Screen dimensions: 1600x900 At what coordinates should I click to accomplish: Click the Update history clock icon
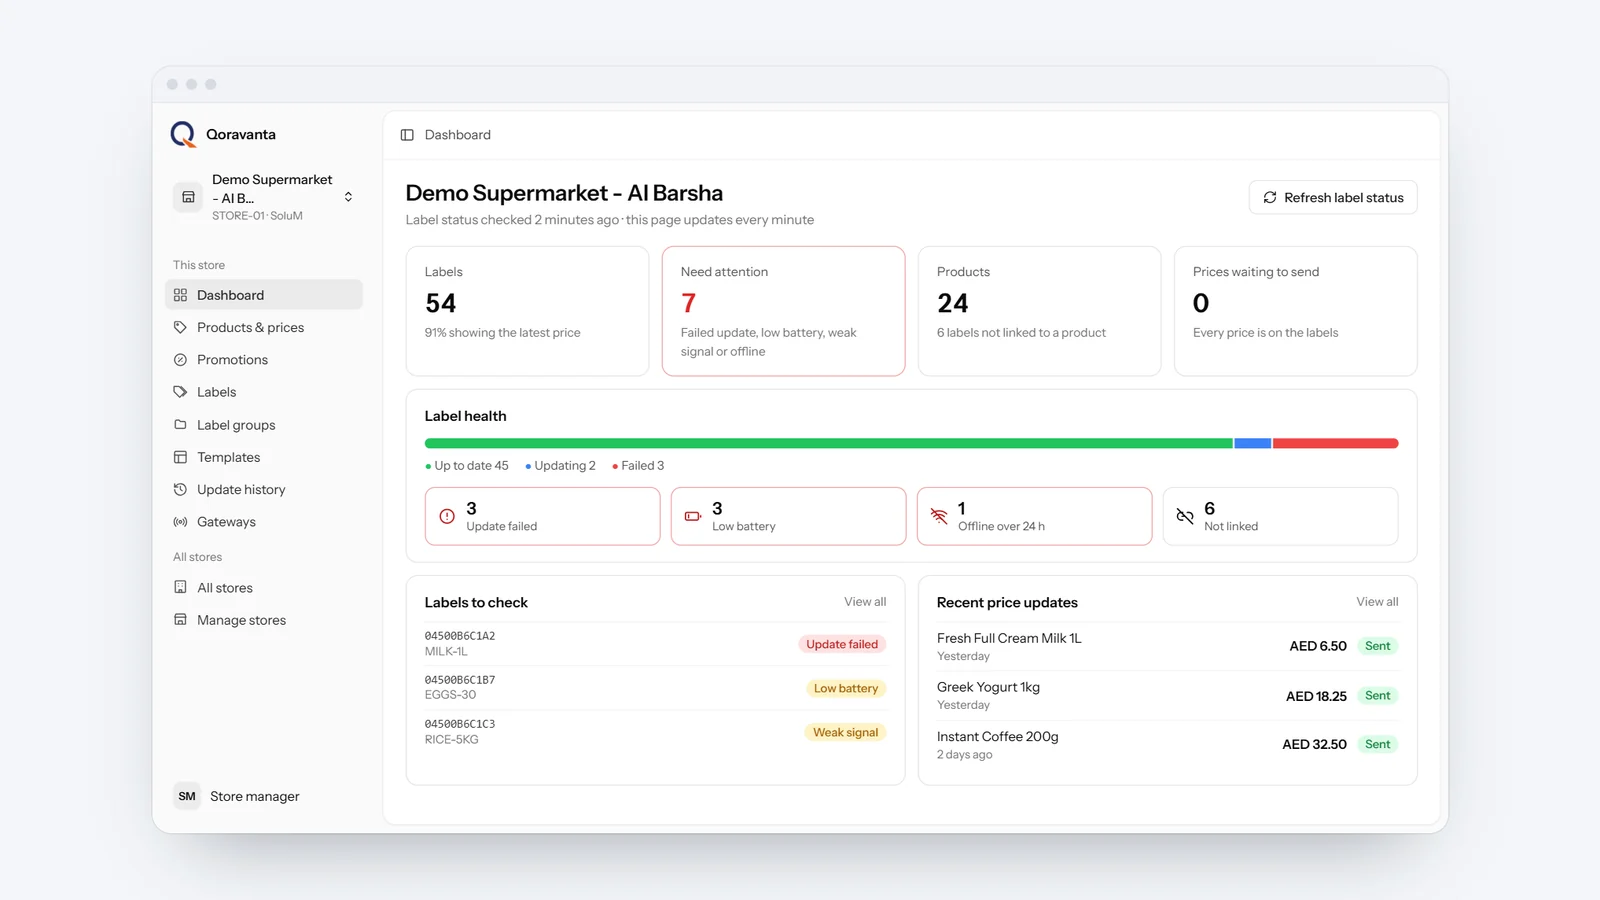pos(180,489)
